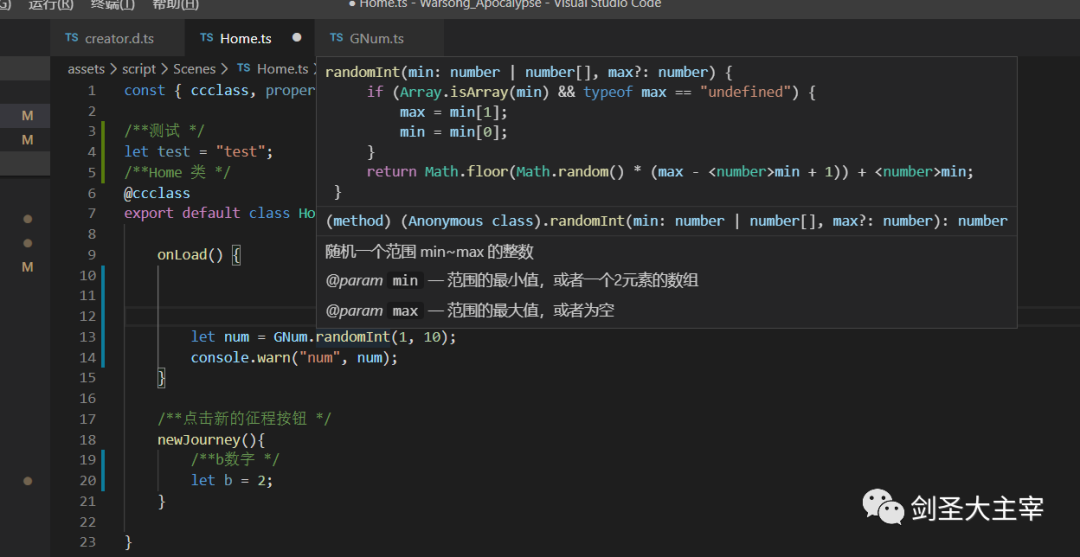The height and width of the screenshot is (557, 1080).
Task: Click the '随机一个范围 min~max 的整数' description
Action: click(x=430, y=252)
